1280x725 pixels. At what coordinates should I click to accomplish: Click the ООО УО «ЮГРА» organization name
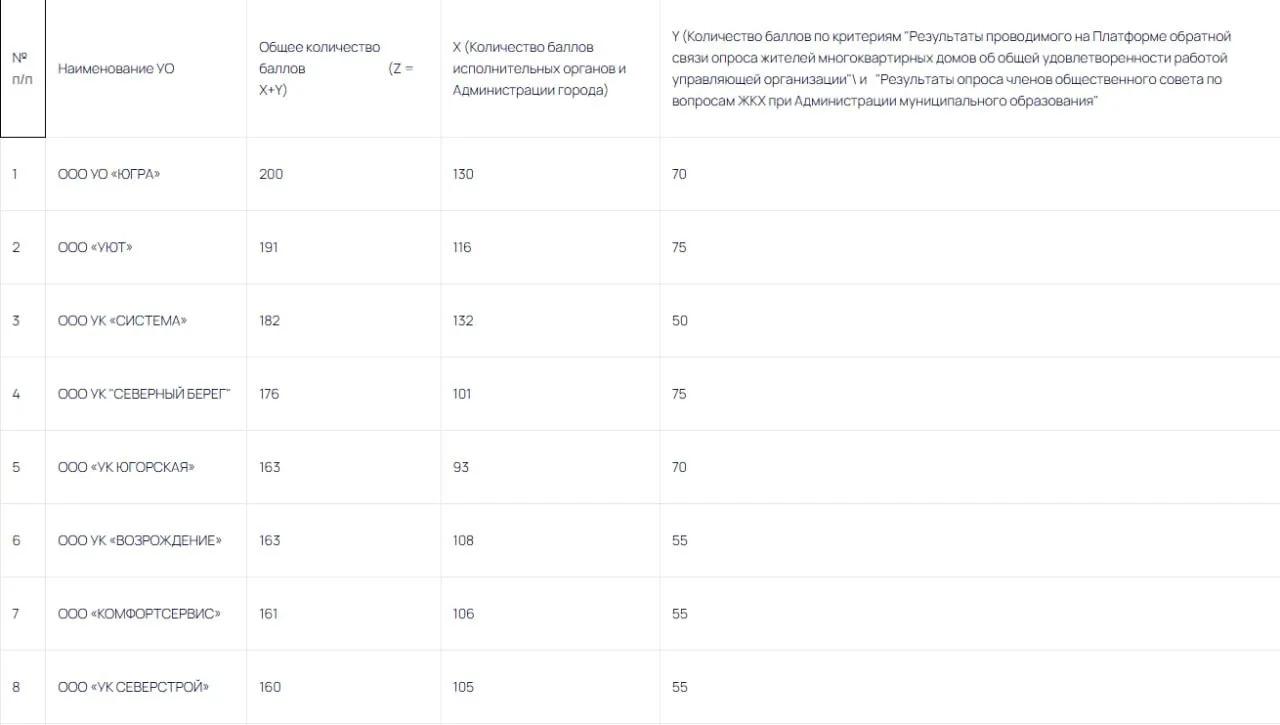tap(109, 174)
